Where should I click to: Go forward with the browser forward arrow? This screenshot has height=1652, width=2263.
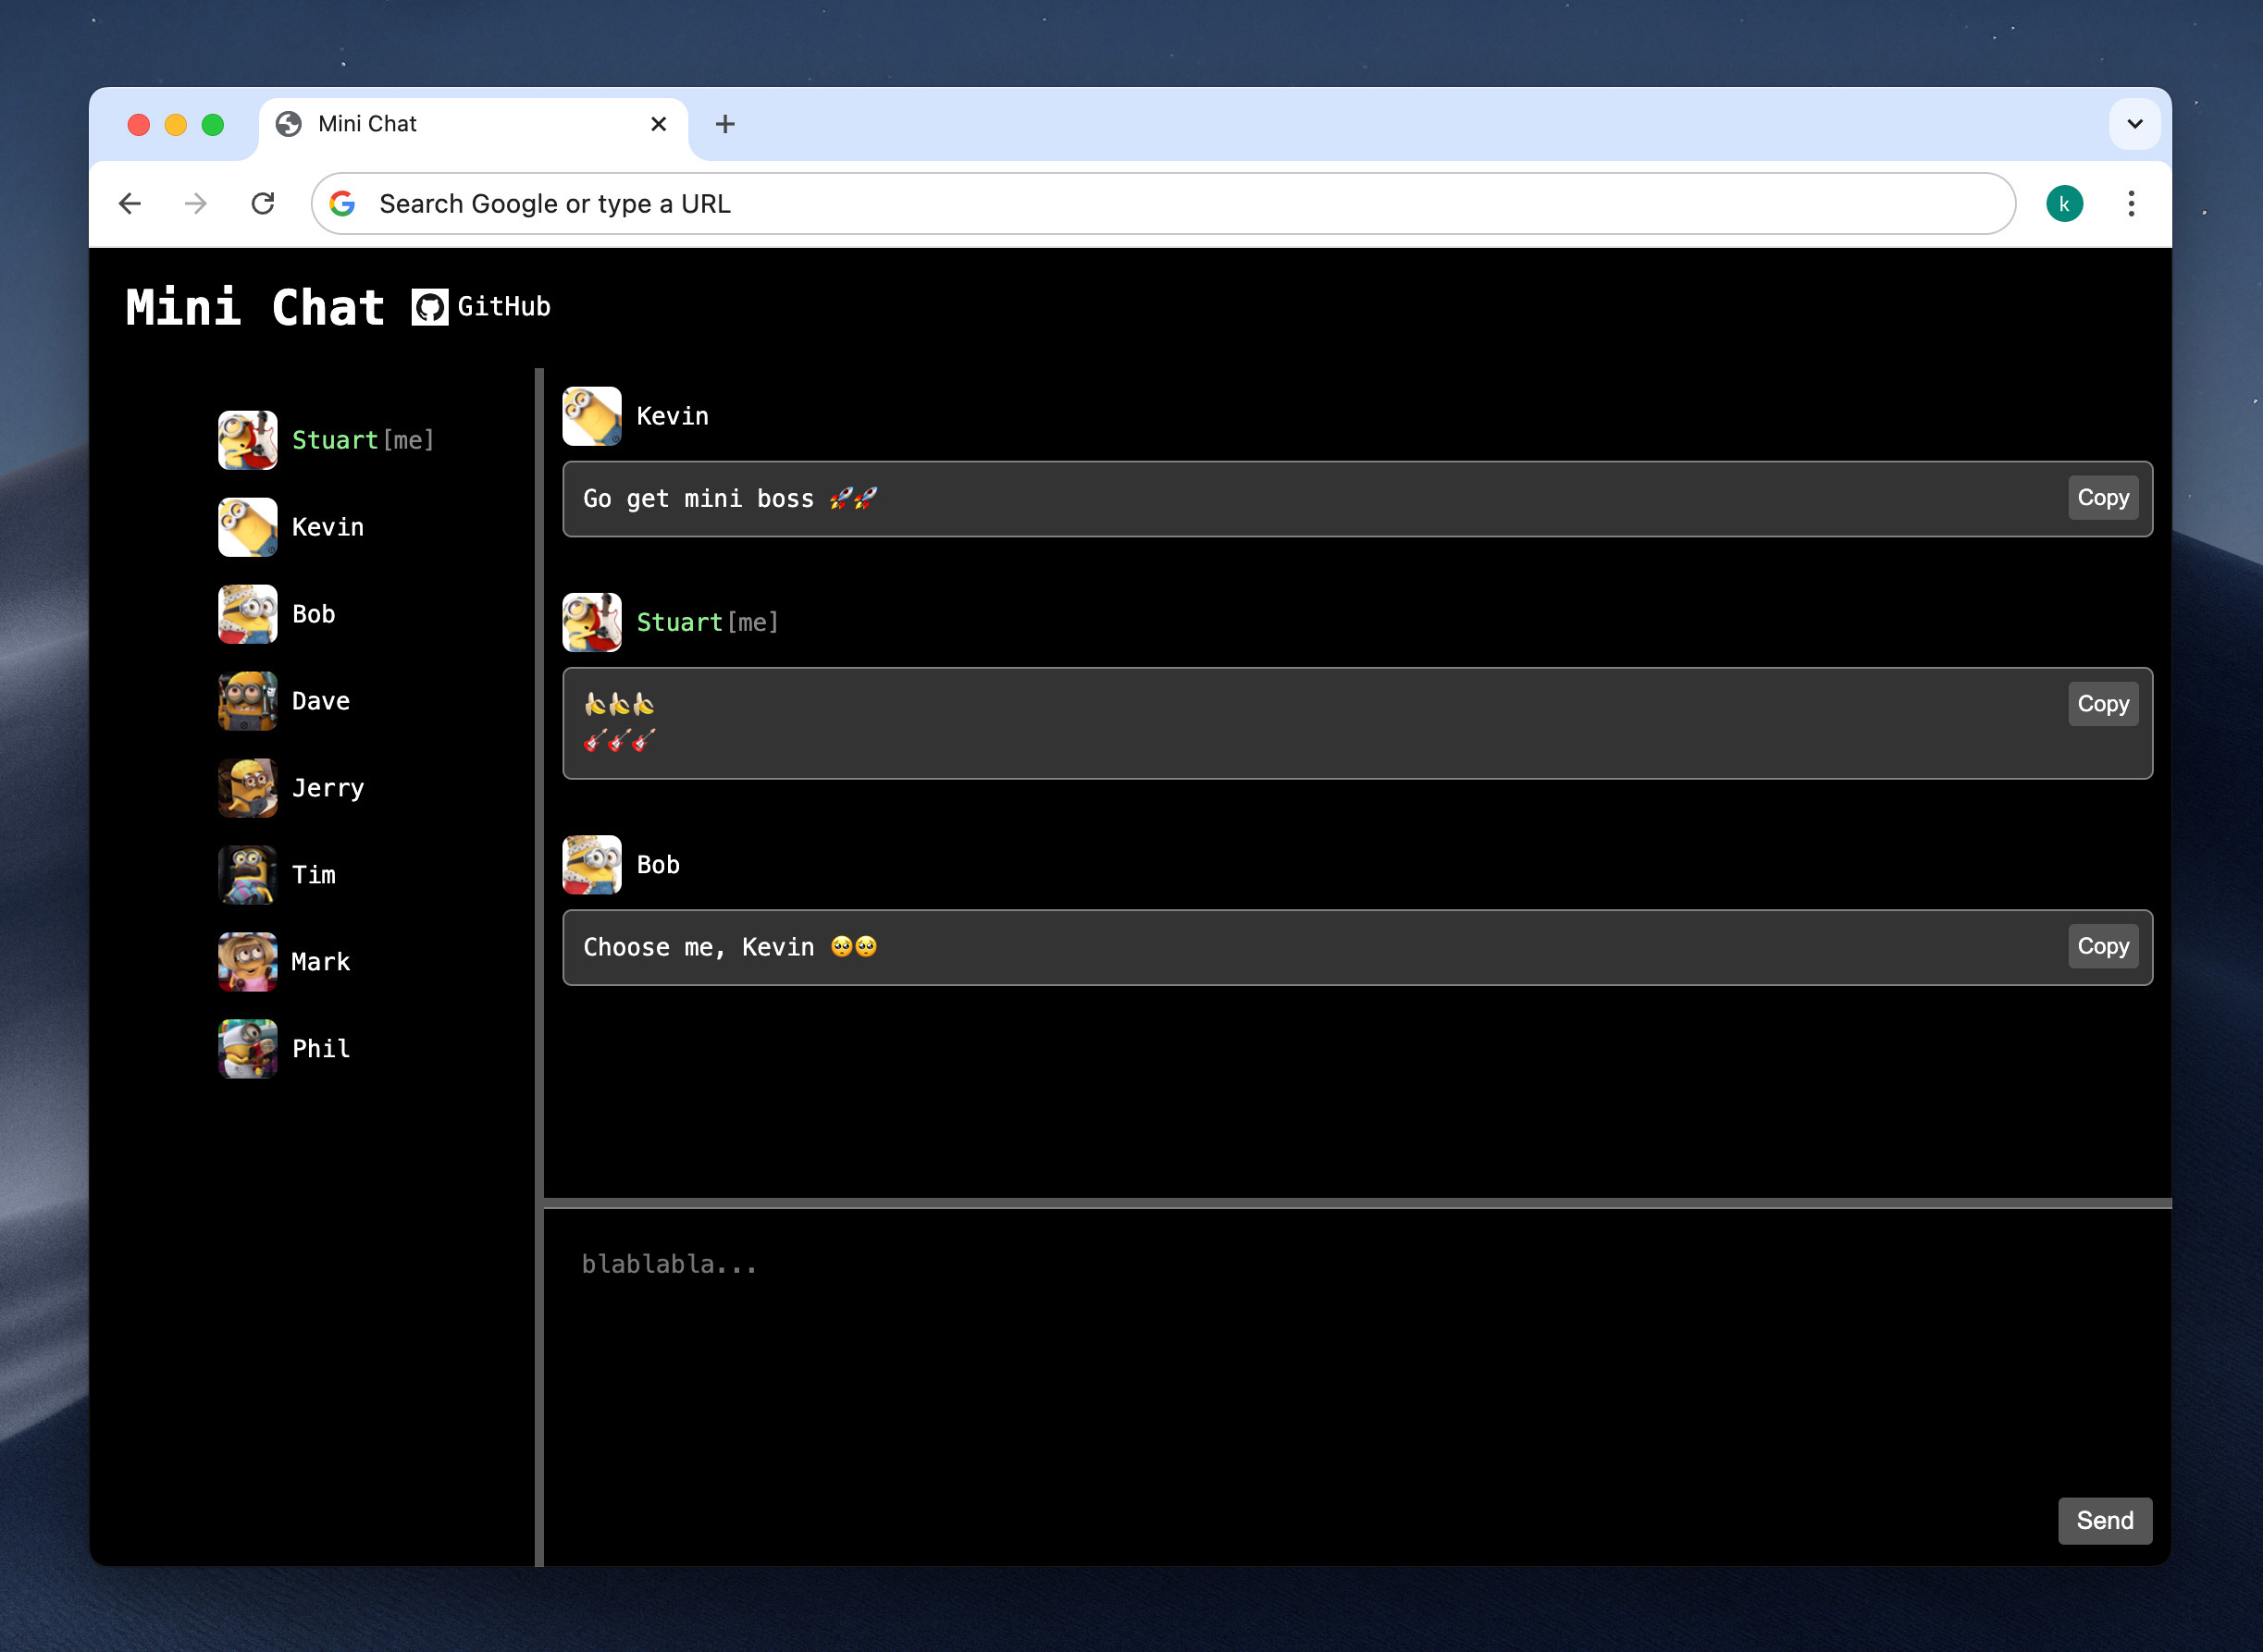tap(196, 204)
